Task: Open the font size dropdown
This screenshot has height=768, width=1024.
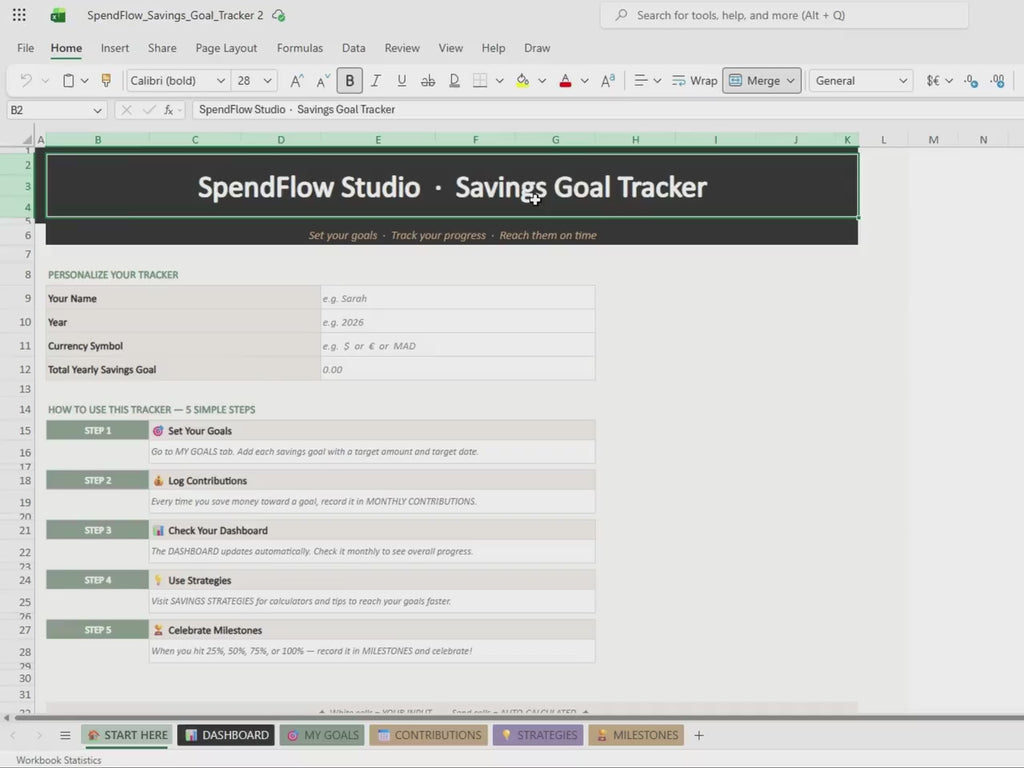Action: [x=268, y=80]
